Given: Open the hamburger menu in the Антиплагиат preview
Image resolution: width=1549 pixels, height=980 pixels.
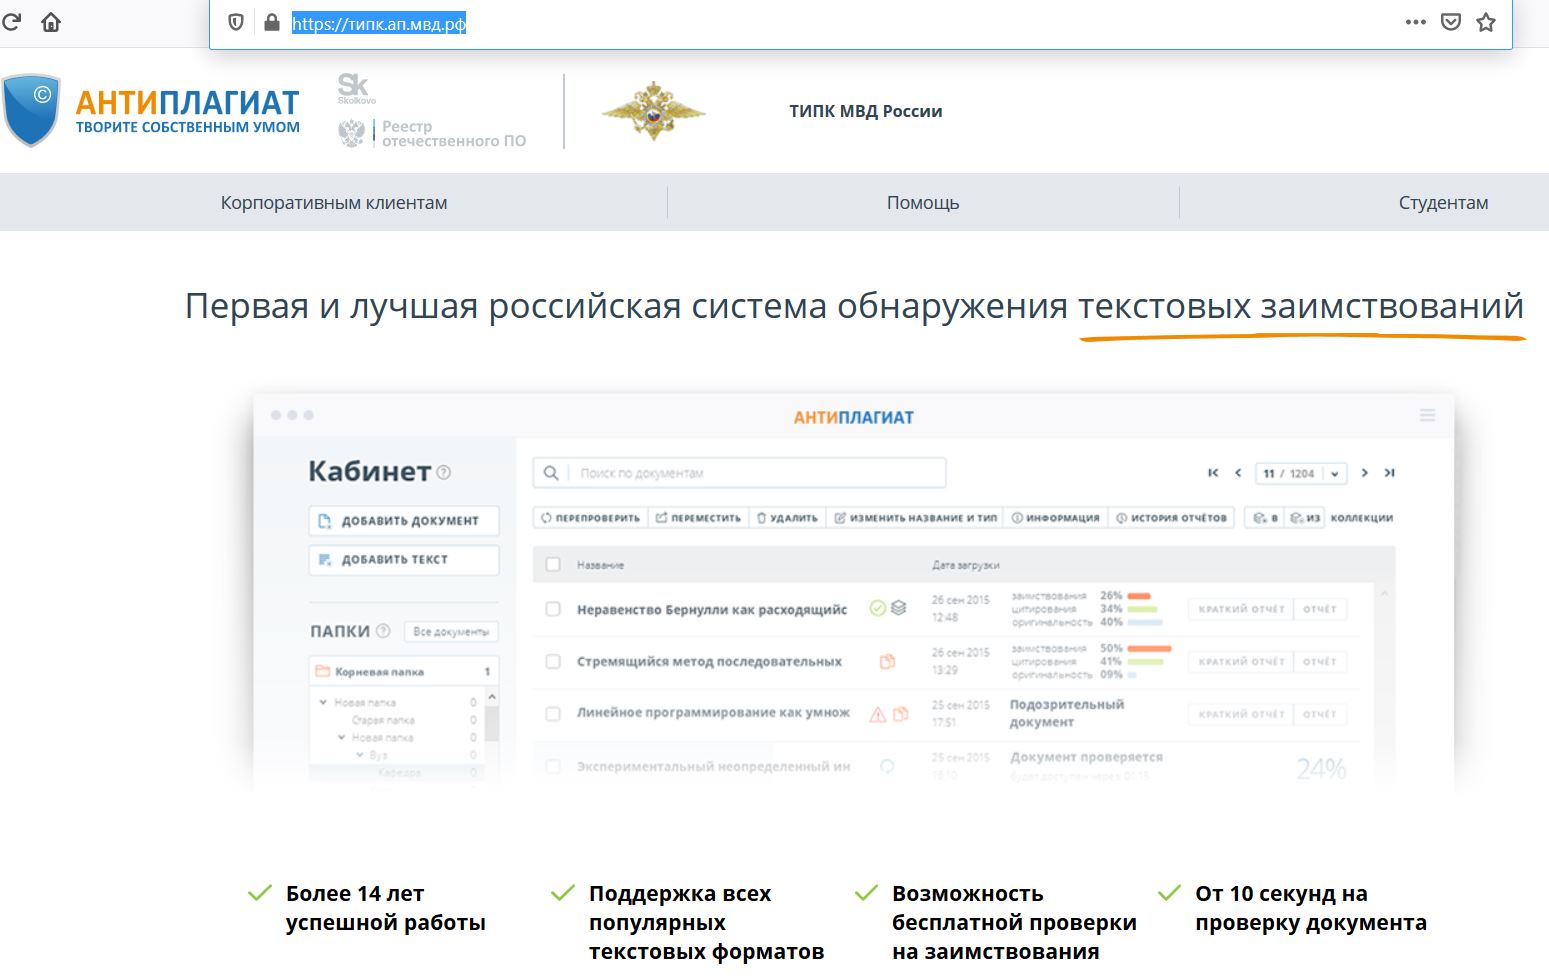Looking at the screenshot, I should pyautogui.click(x=1427, y=415).
